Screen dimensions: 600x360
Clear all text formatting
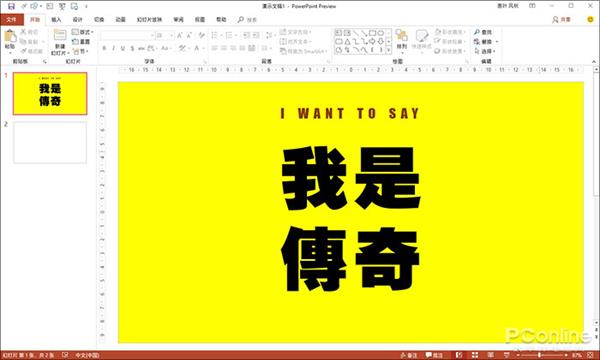tap(202, 35)
